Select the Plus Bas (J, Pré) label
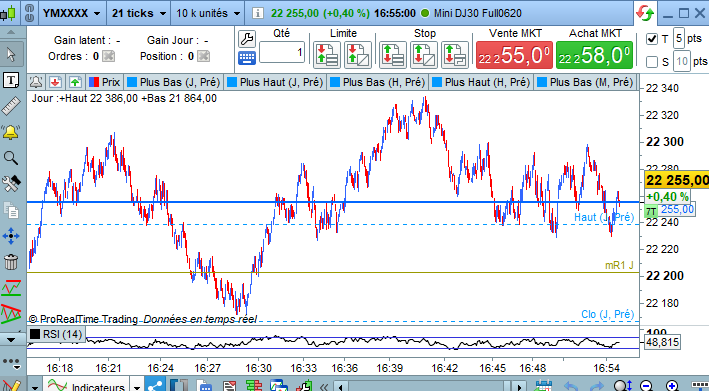 pyautogui.click(x=174, y=82)
